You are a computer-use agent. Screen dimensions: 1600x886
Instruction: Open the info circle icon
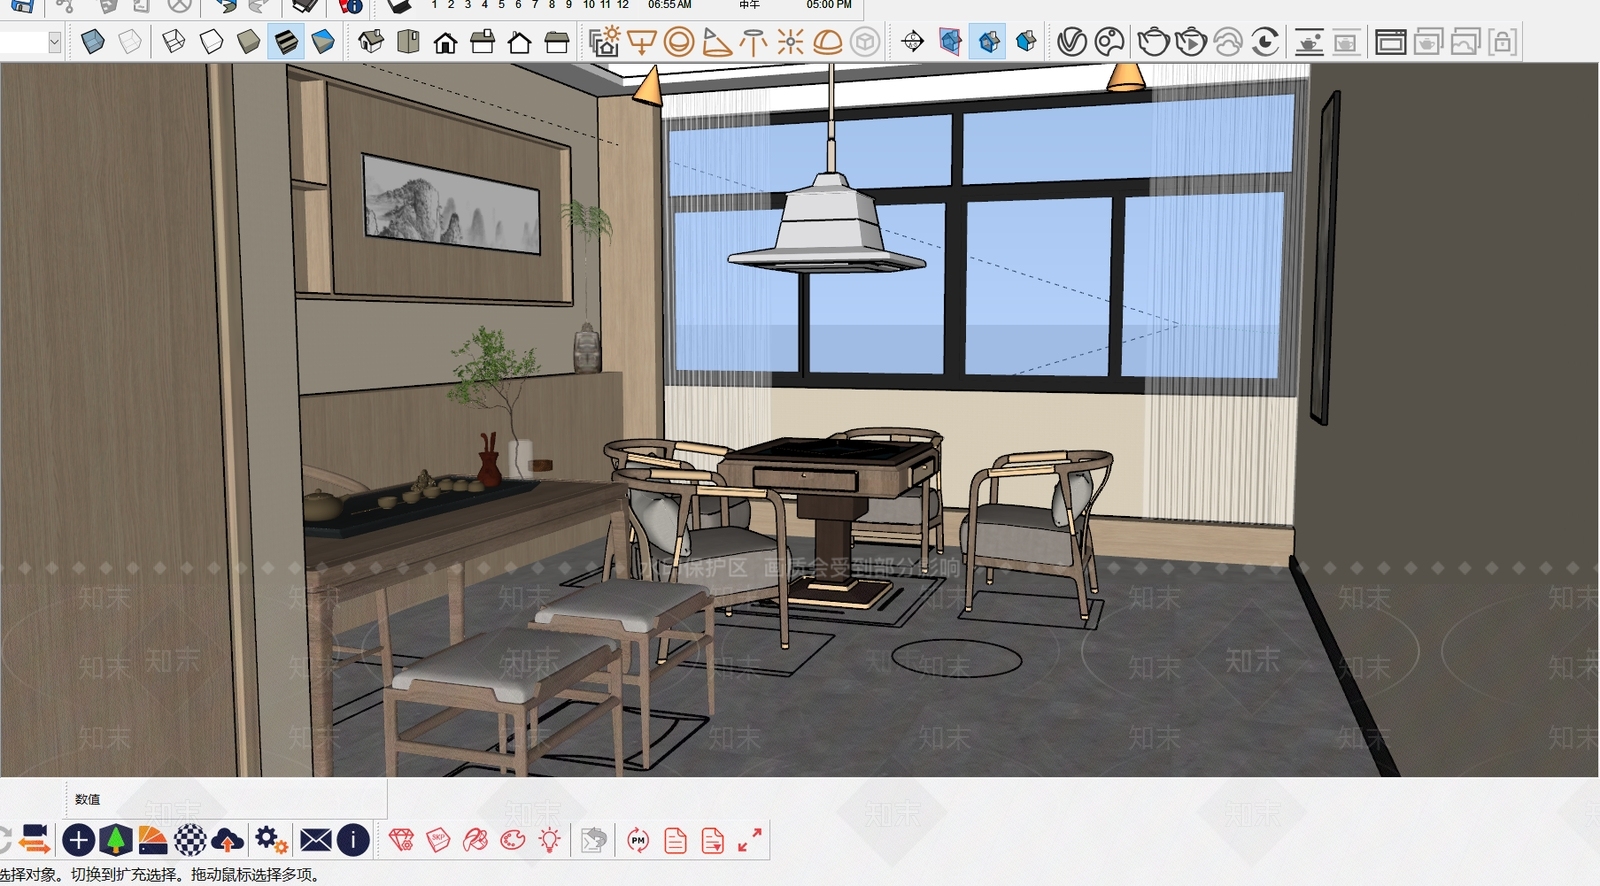(x=353, y=840)
